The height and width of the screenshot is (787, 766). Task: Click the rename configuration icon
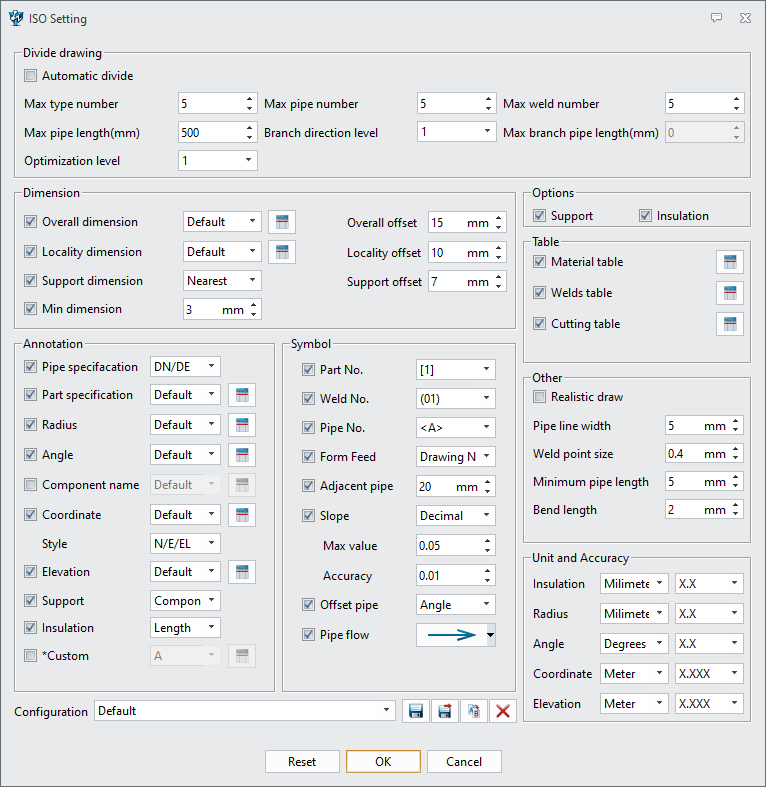tap(474, 711)
